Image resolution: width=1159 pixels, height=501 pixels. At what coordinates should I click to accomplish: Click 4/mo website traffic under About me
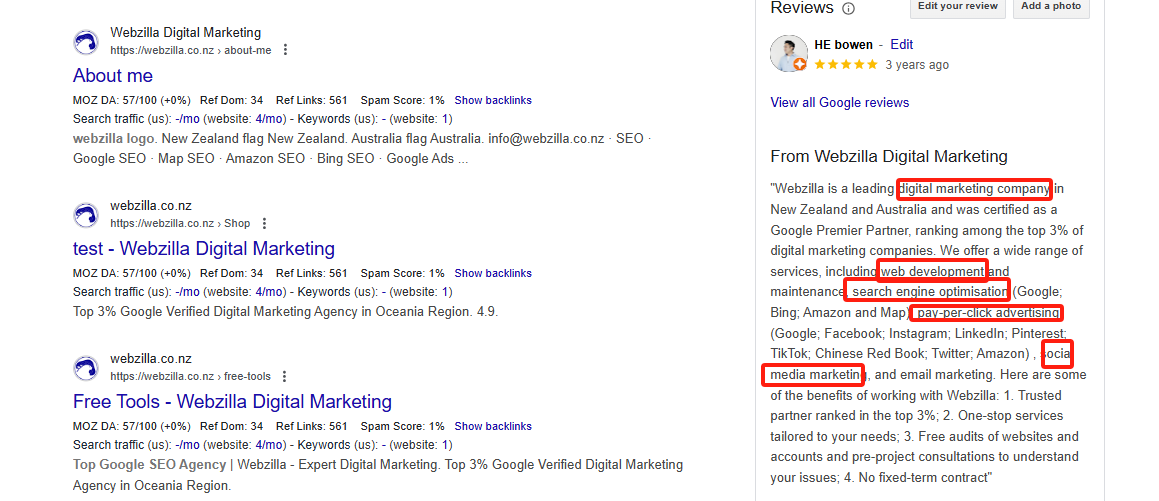(x=269, y=119)
